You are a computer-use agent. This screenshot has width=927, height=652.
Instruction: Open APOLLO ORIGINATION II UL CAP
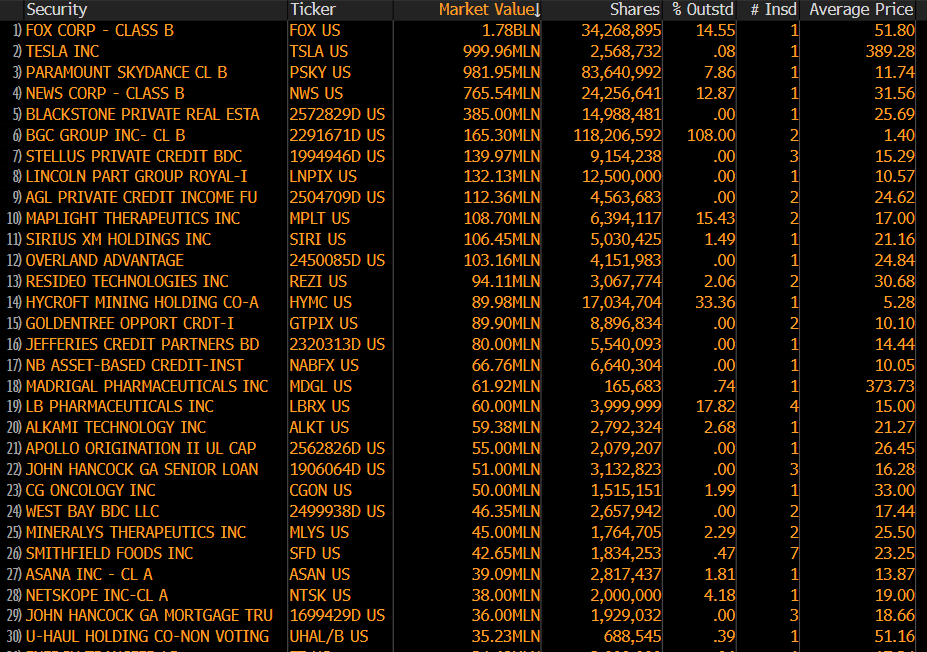[x=141, y=449]
